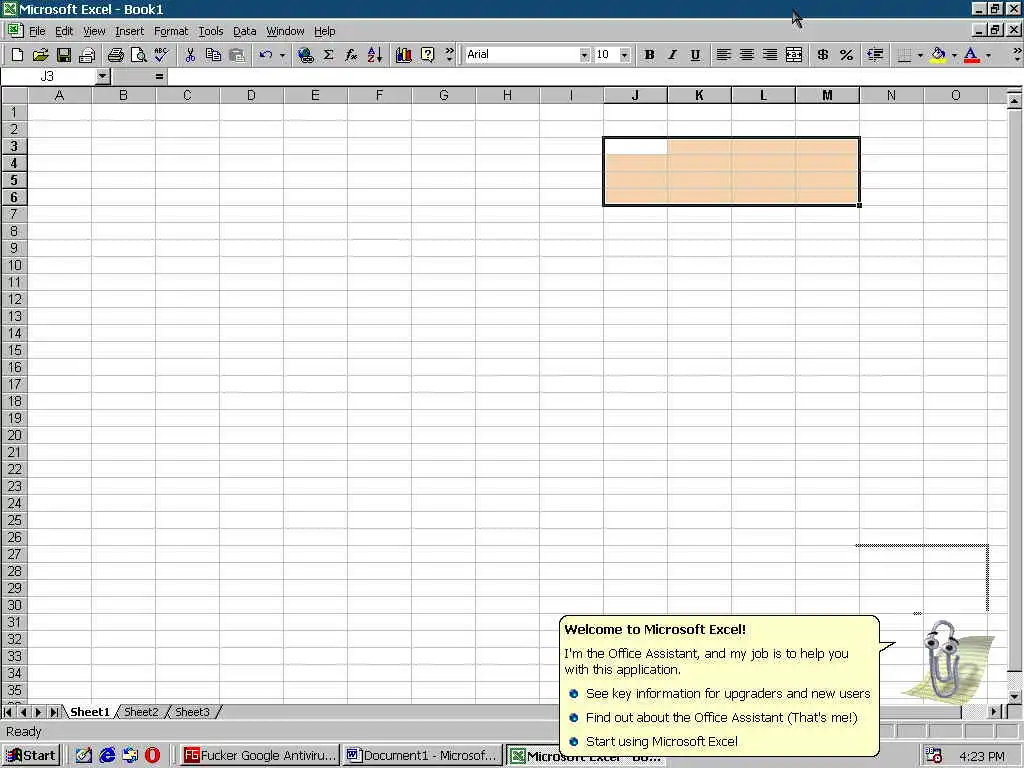Cut selection using the scissors icon
Viewport: 1024px width, 768px height.
[190, 55]
